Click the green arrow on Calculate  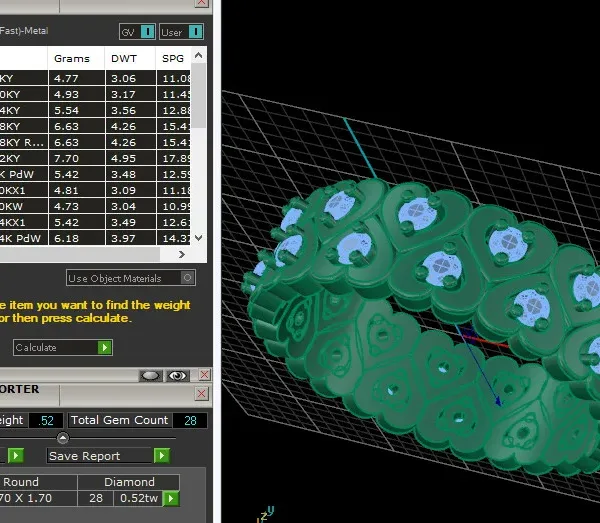pyautogui.click(x=104, y=347)
